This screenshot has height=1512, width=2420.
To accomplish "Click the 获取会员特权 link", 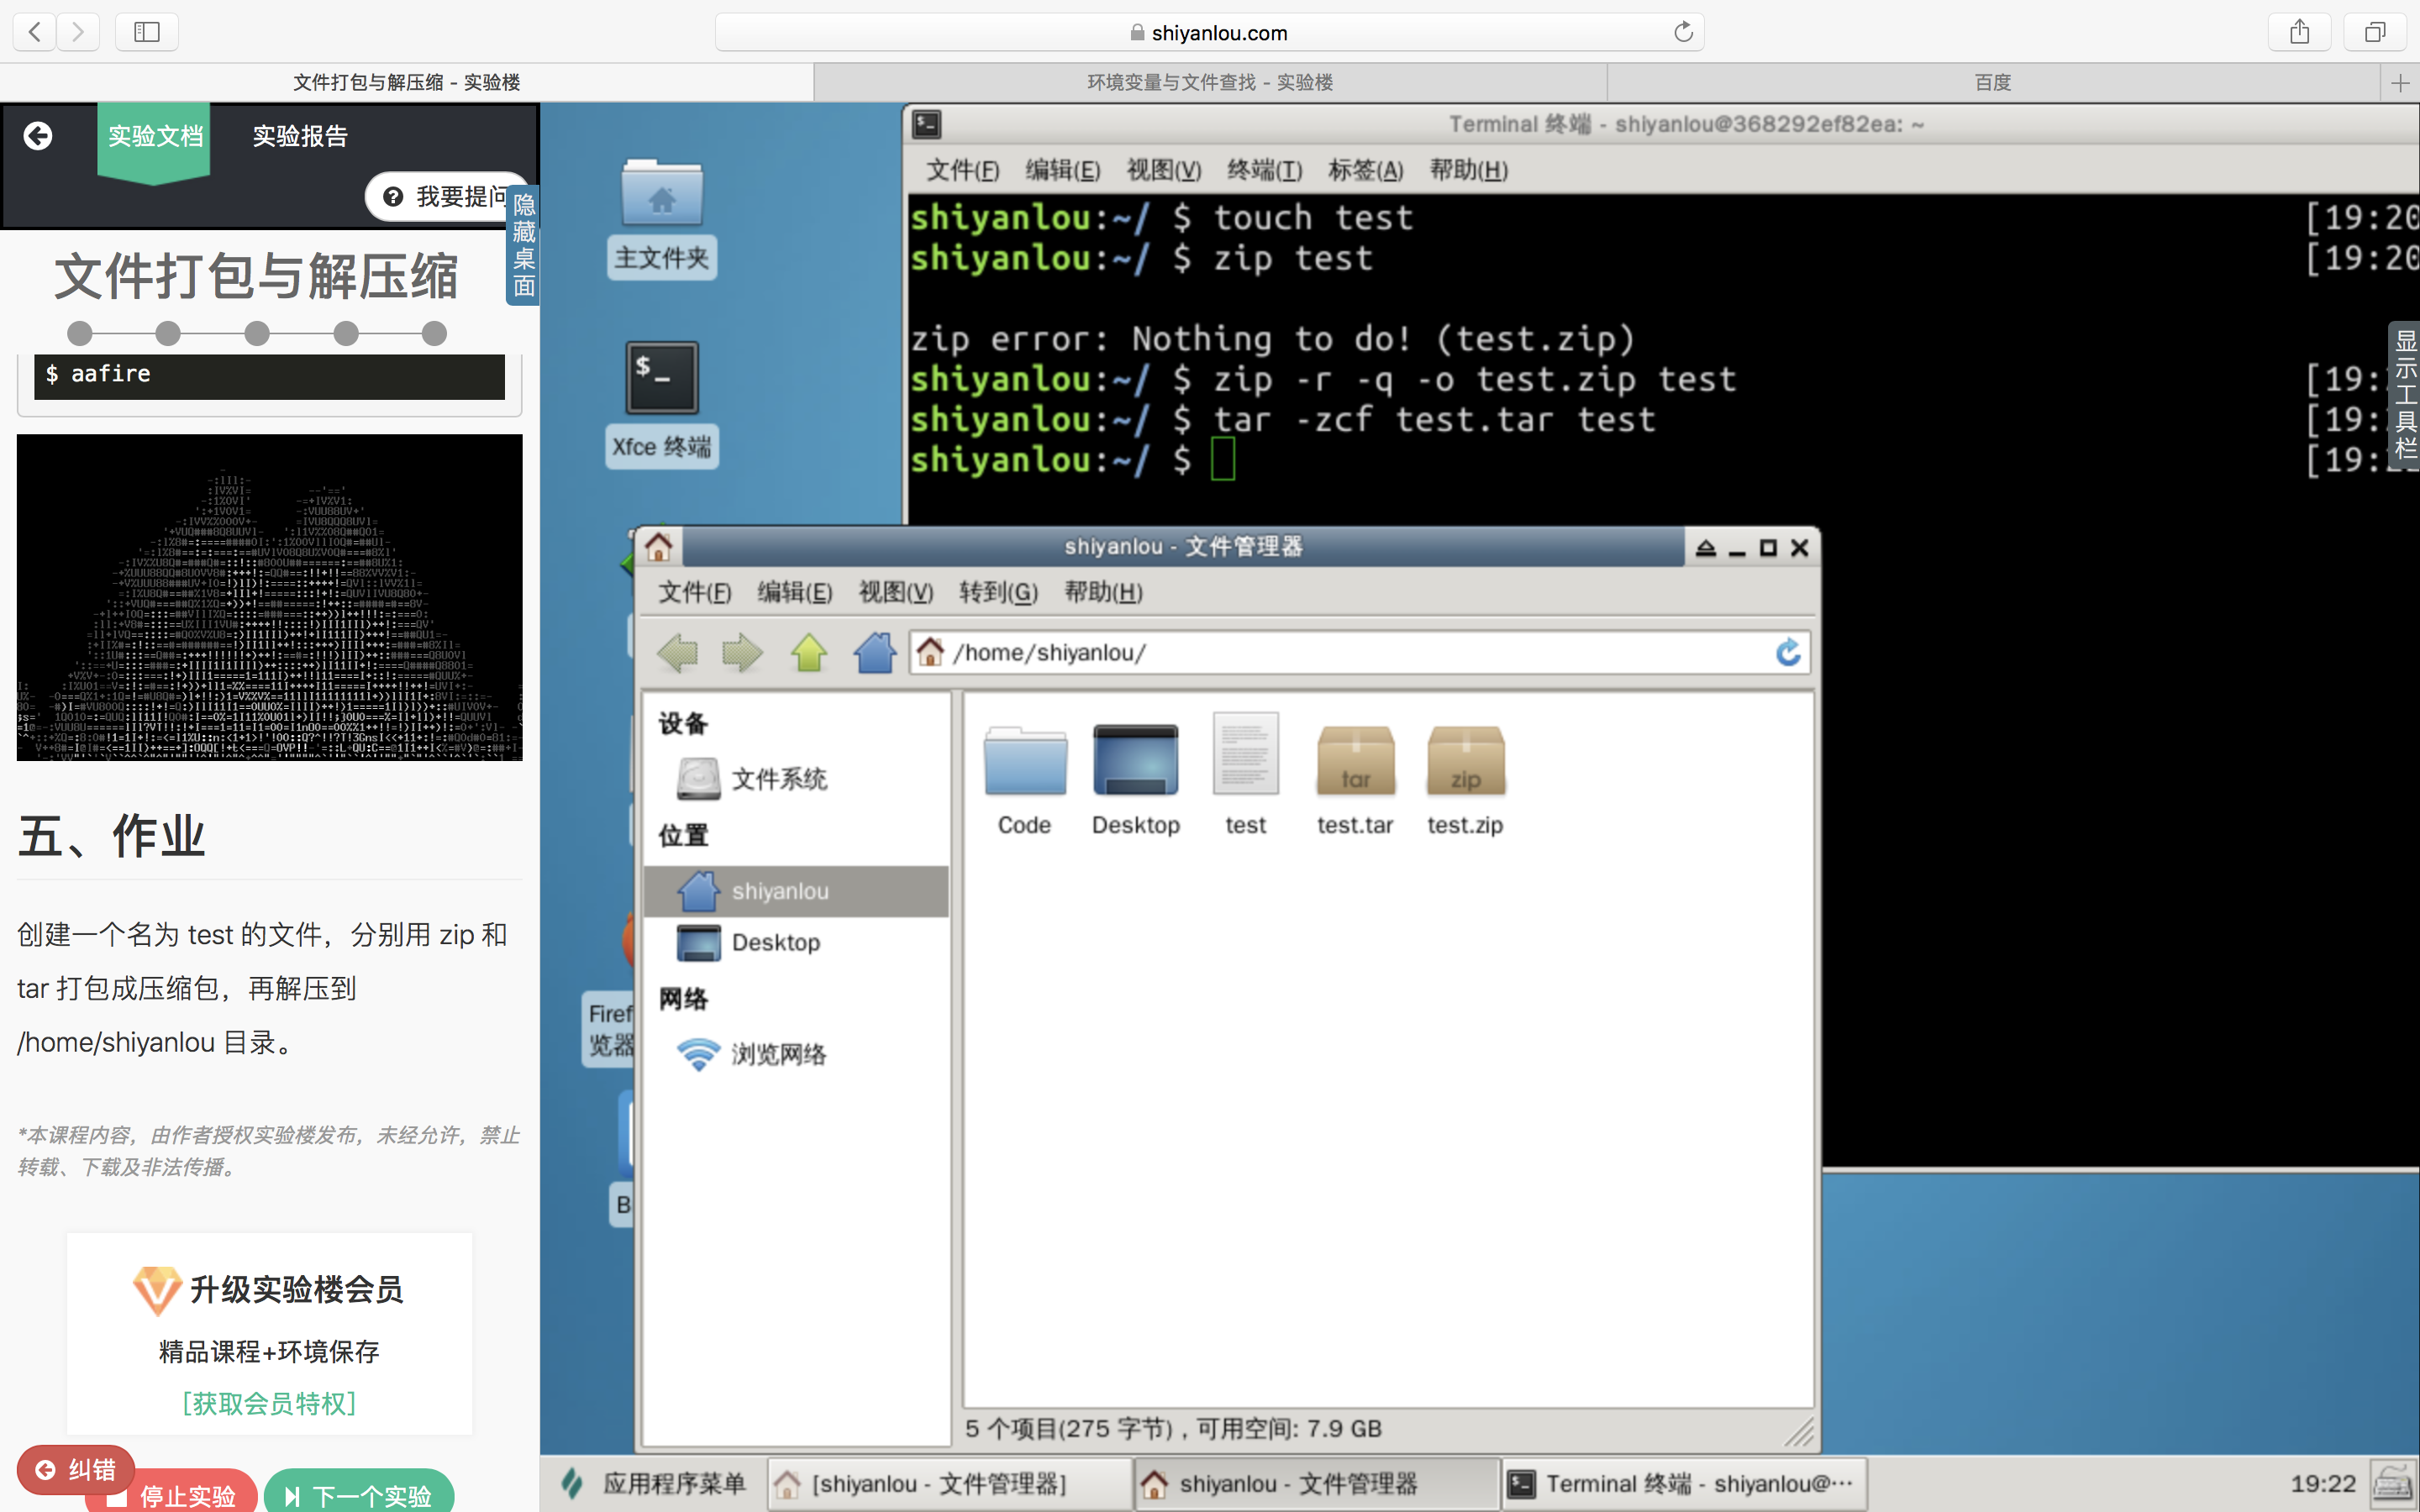I will pyautogui.click(x=269, y=1403).
